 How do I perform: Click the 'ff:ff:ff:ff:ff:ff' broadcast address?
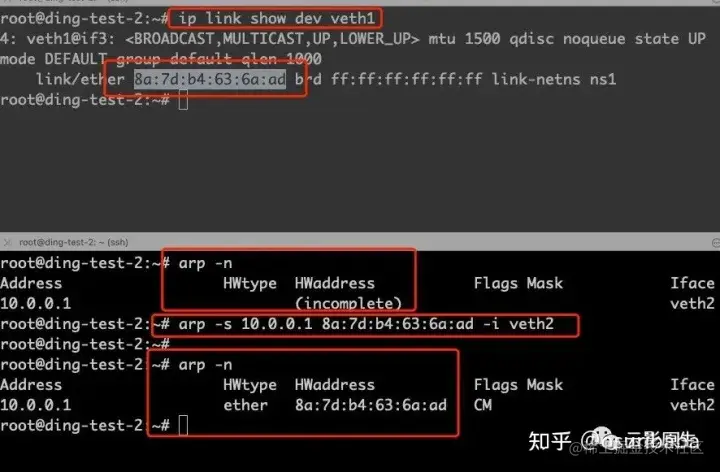click(x=406, y=79)
